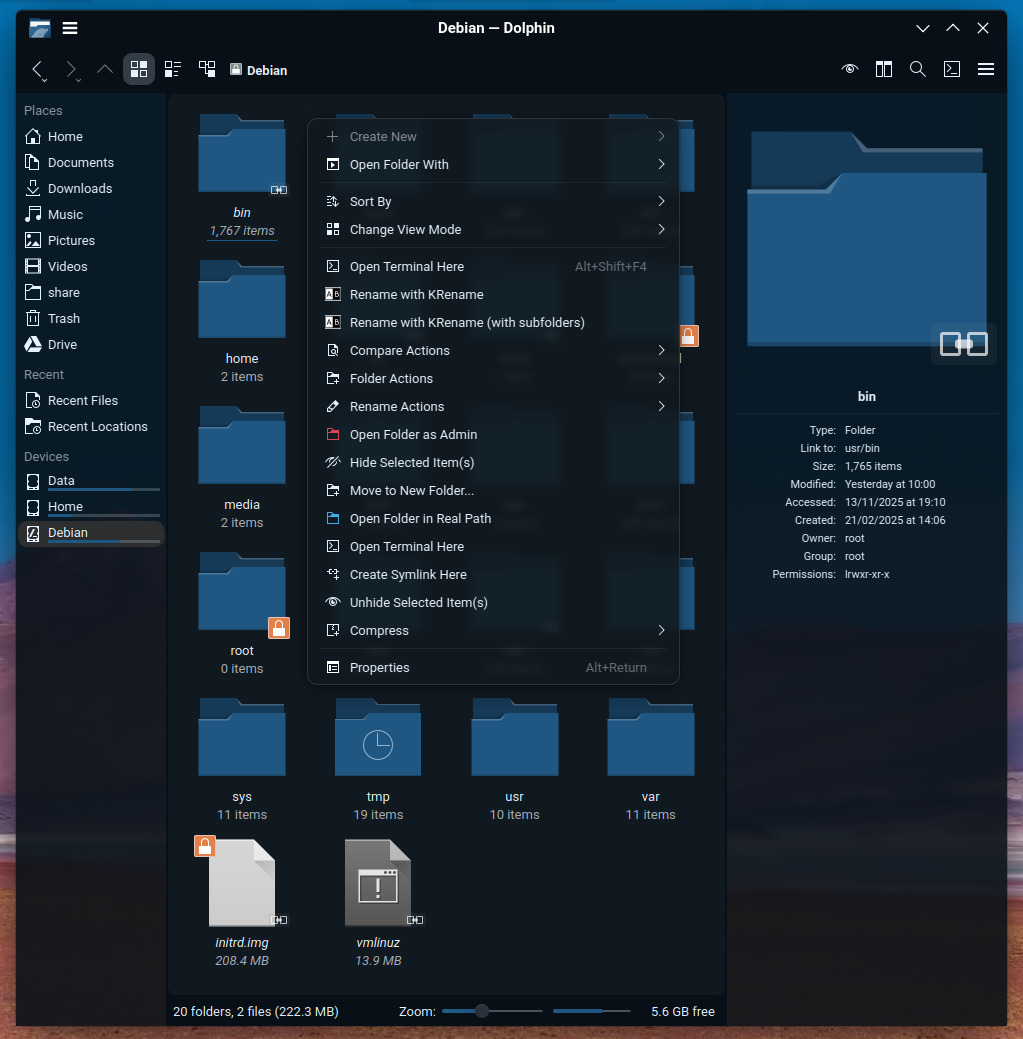Click the Zoom slider handle in status bar
This screenshot has width=1023, height=1039.
482,1011
